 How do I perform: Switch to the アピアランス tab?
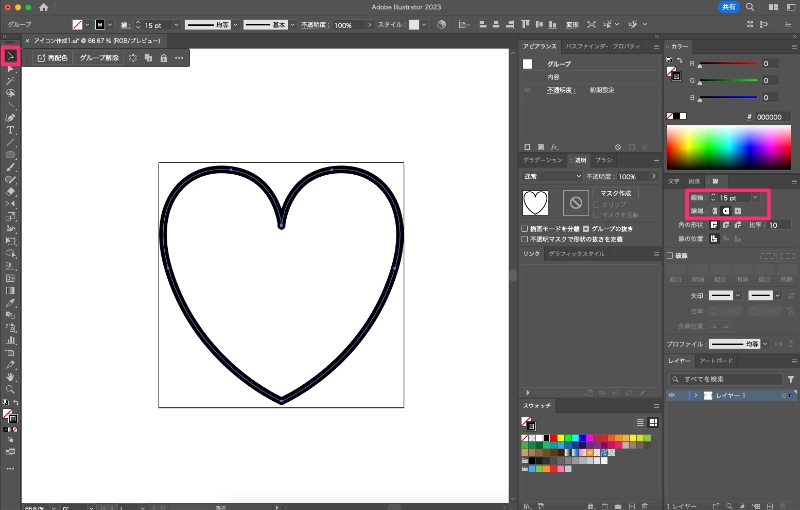(x=539, y=46)
